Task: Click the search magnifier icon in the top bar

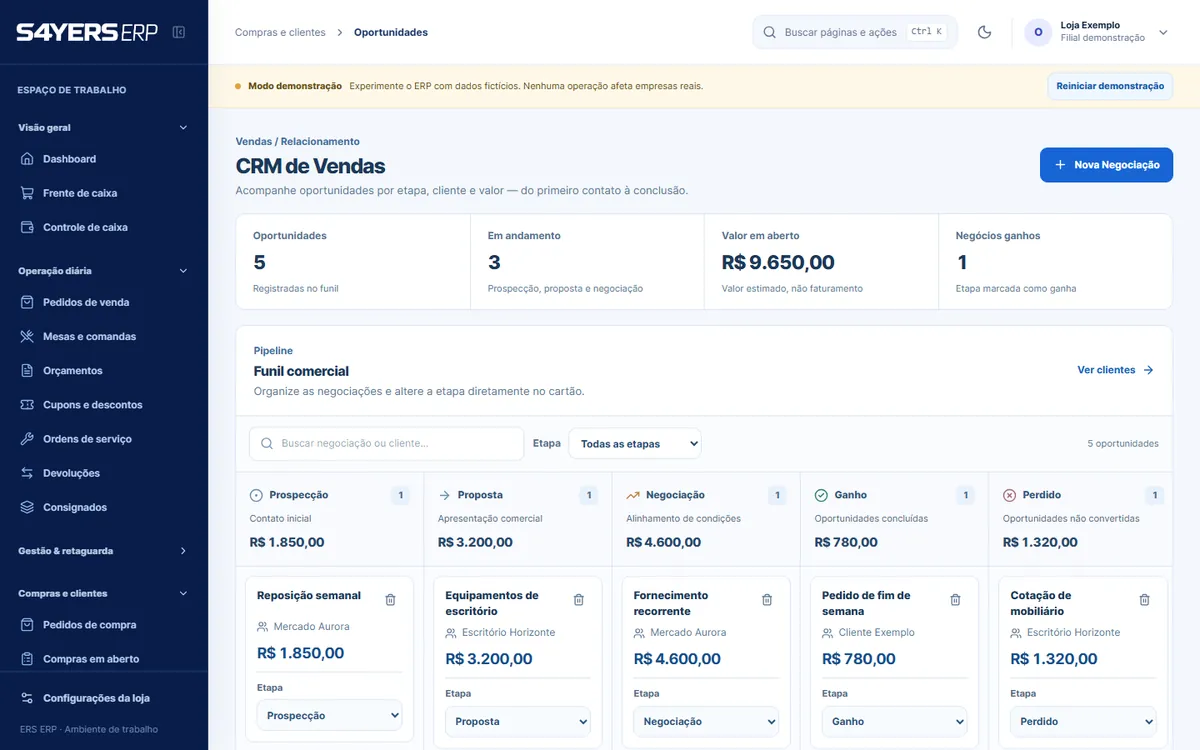Action: [x=769, y=32]
